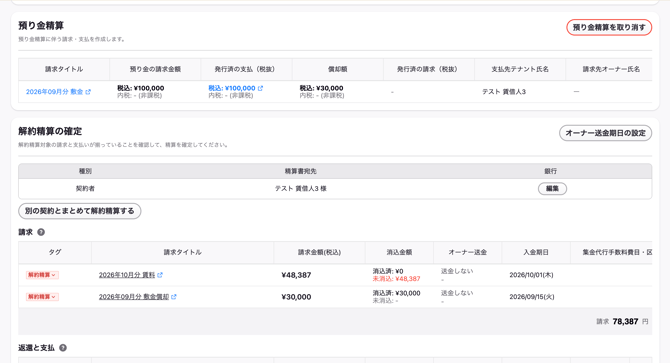Click the 発行済の支払（税抜） column header
The width and height of the screenshot is (670, 363).
[x=246, y=69]
